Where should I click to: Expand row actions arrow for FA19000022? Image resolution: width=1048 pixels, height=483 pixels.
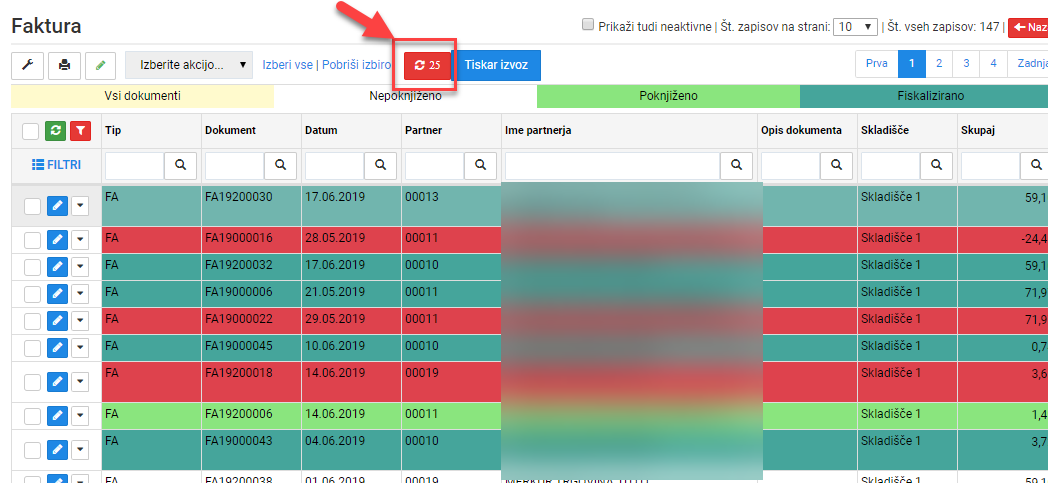click(x=80, y=321)
